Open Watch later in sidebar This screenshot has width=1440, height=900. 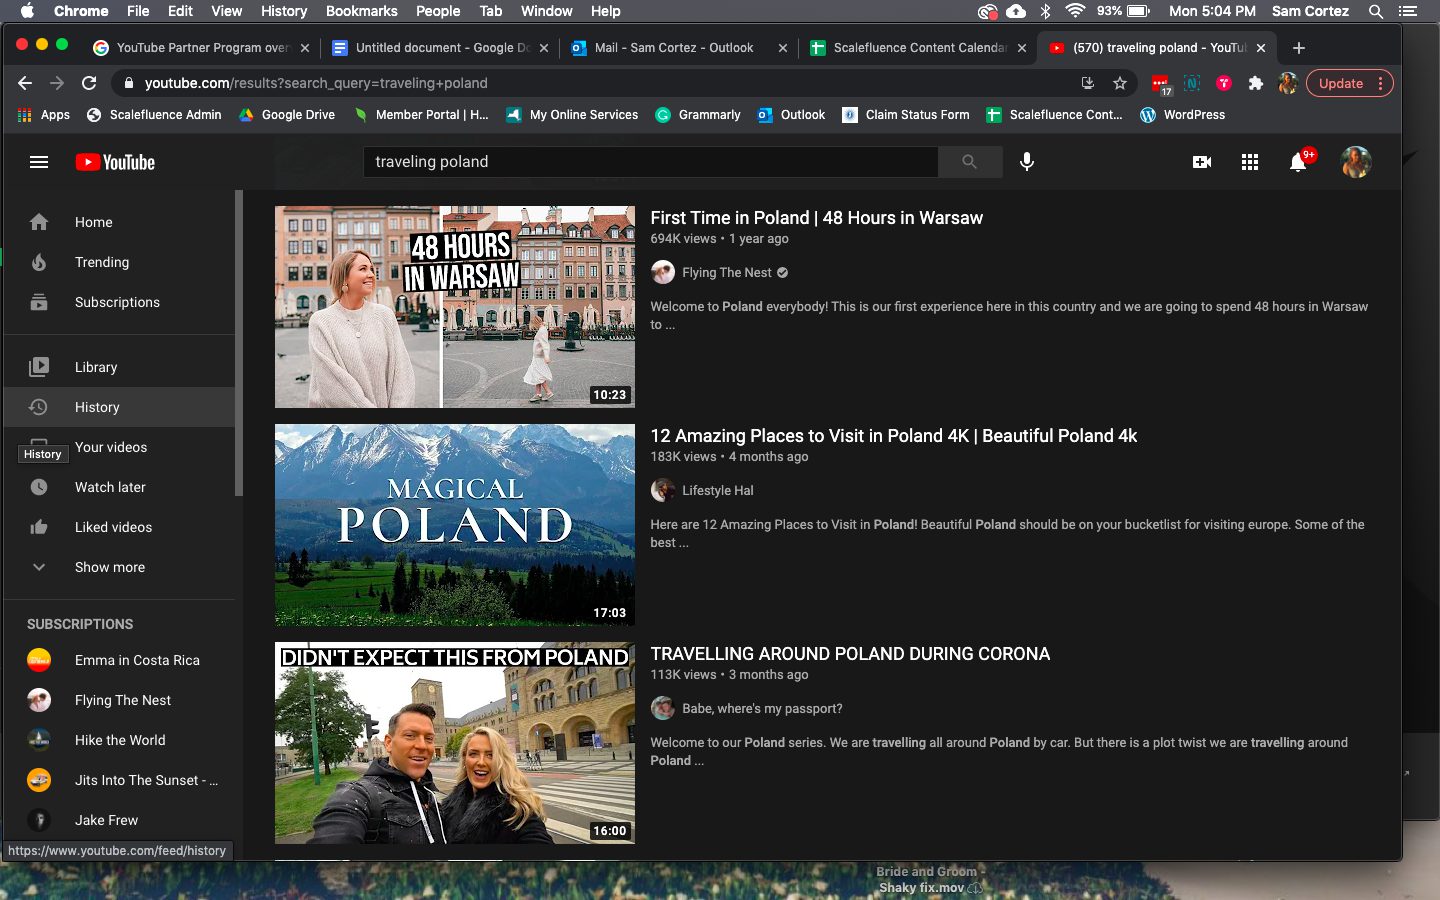point(120,487)
